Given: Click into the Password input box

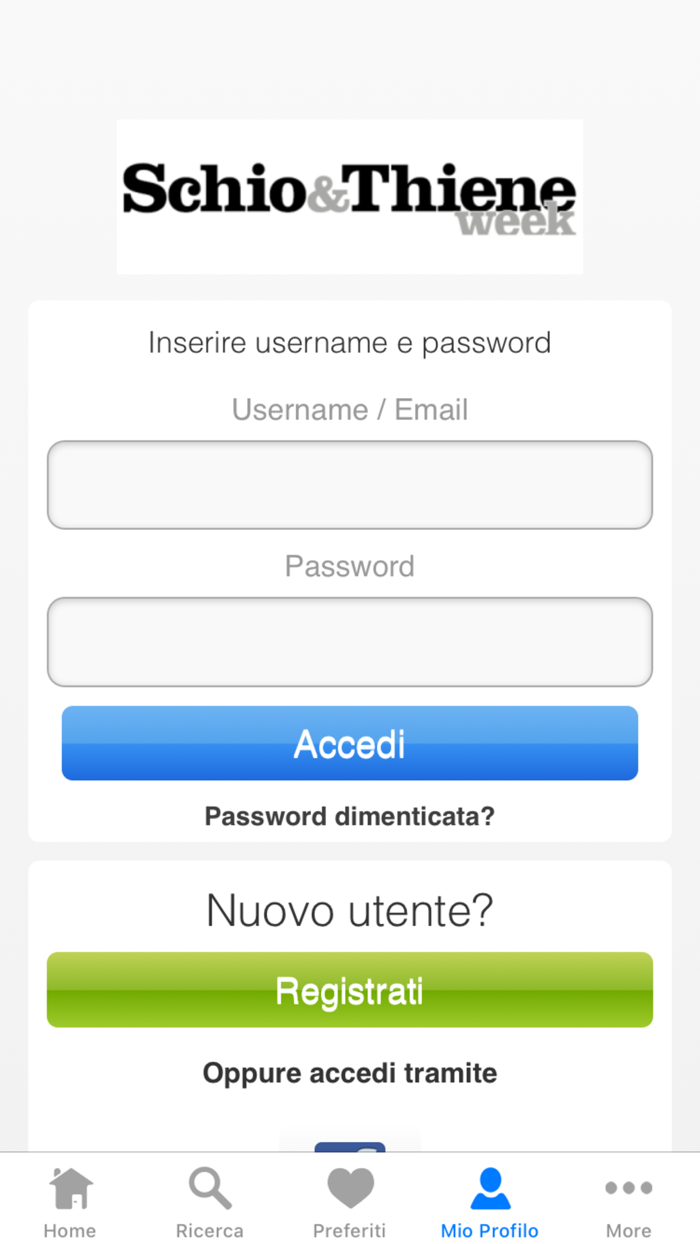Looking at the screenshot, I should pos(350,642).
